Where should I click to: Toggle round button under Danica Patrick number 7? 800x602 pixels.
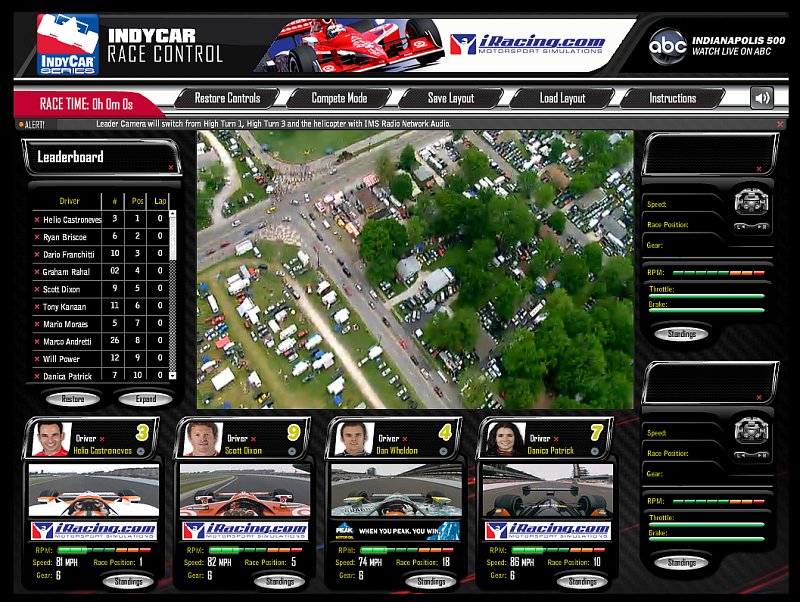pyautogui.click(x=595, y=452)
